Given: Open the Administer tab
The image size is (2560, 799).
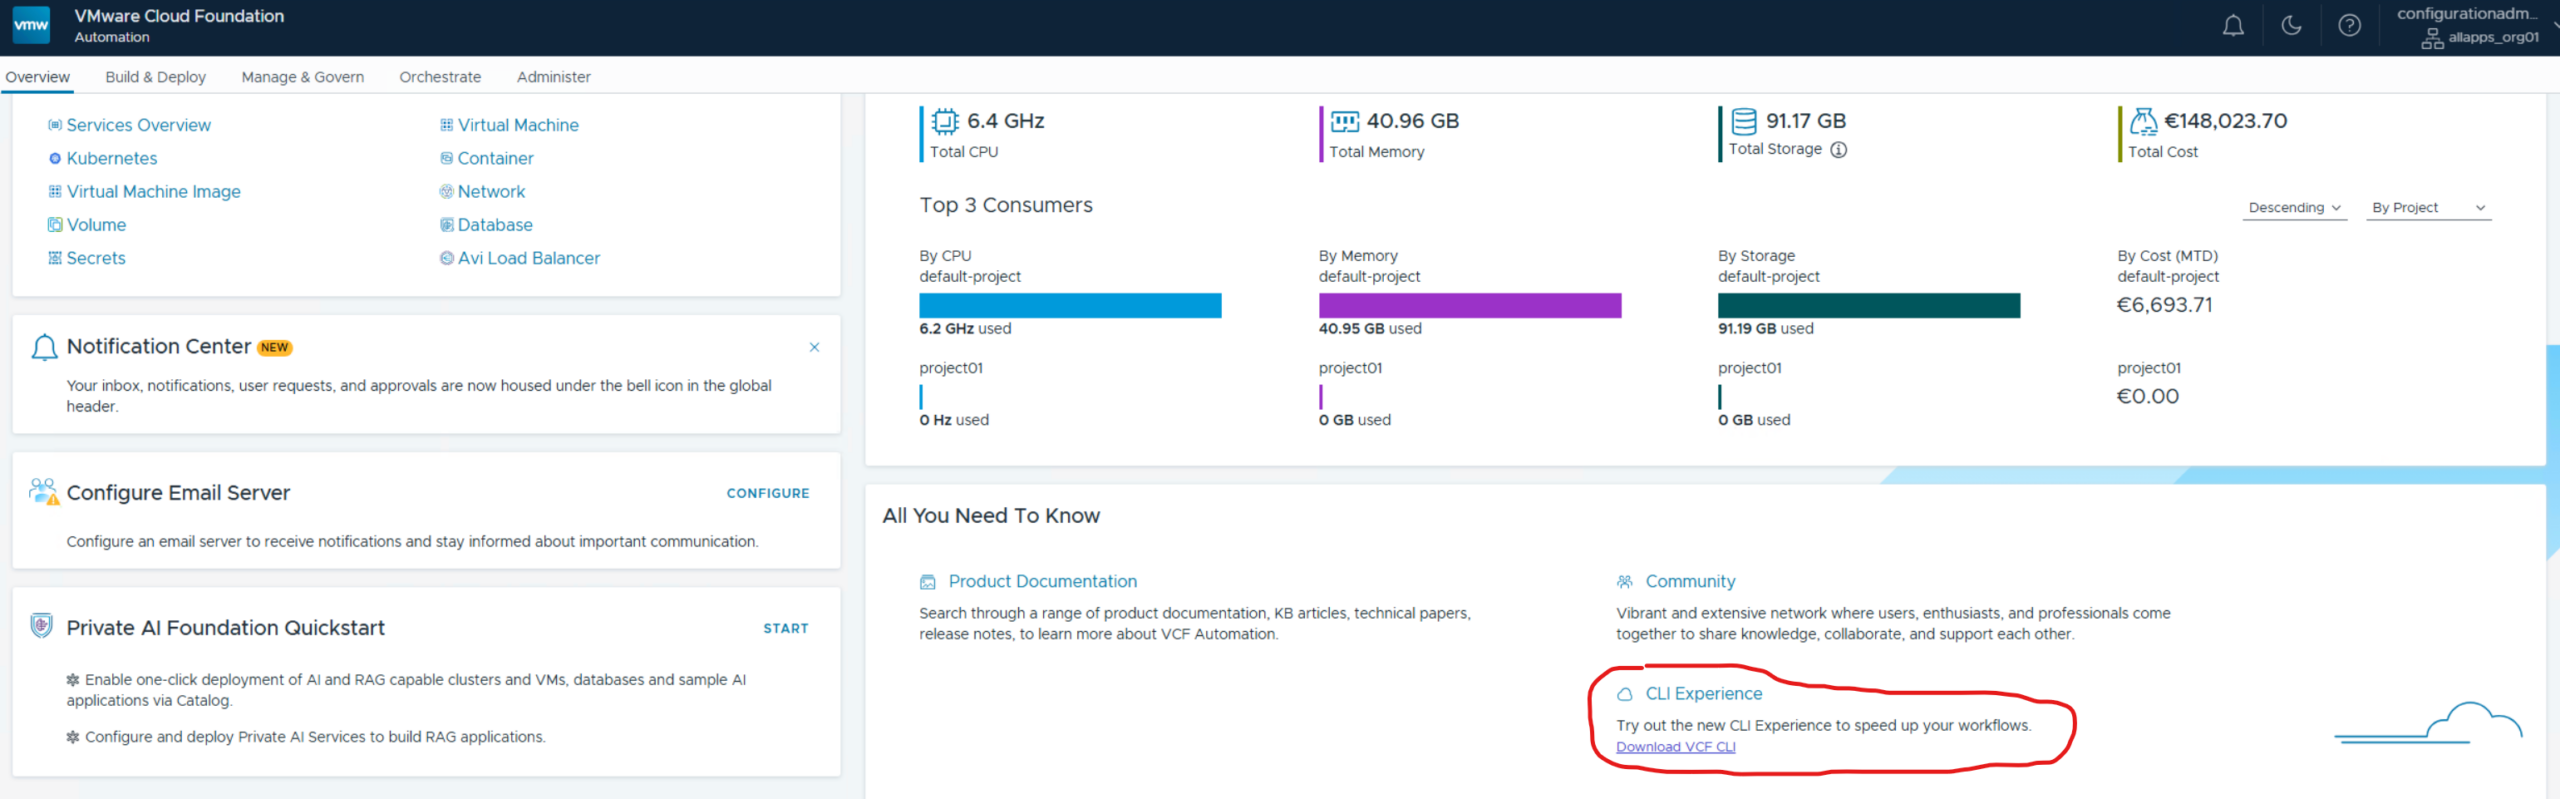Looking at the screenshot, I should (553, 77).
